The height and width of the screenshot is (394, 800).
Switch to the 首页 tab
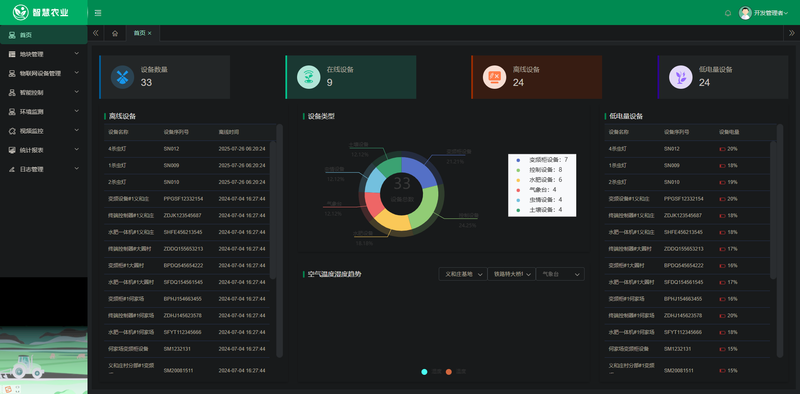(x=139, y=33)
